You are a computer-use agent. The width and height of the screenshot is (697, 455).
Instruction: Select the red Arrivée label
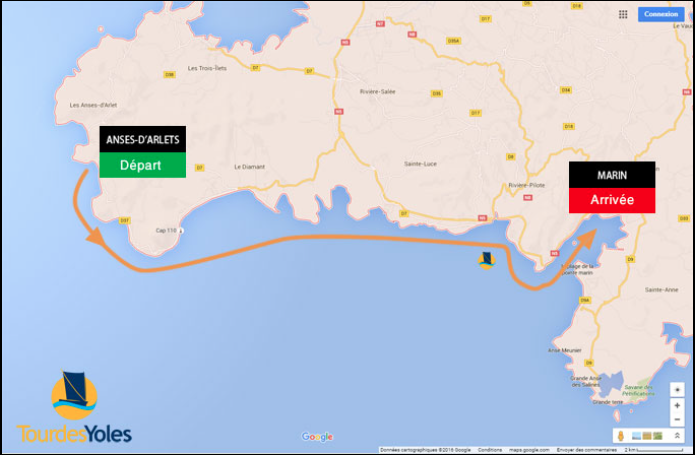pos(612,200)
